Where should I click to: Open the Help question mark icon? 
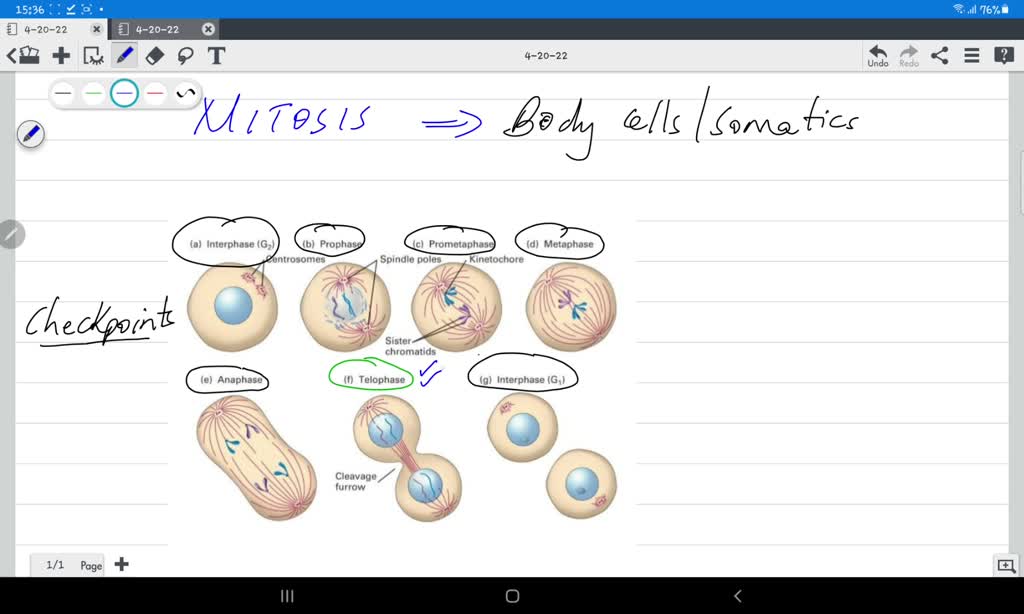1003,56
